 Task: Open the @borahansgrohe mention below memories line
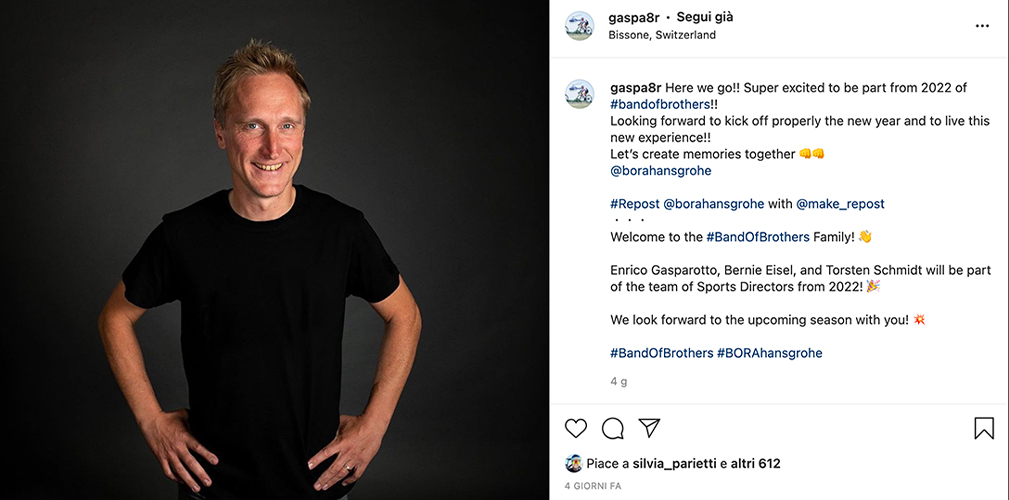pyautogui.click(x=661, y=171)
